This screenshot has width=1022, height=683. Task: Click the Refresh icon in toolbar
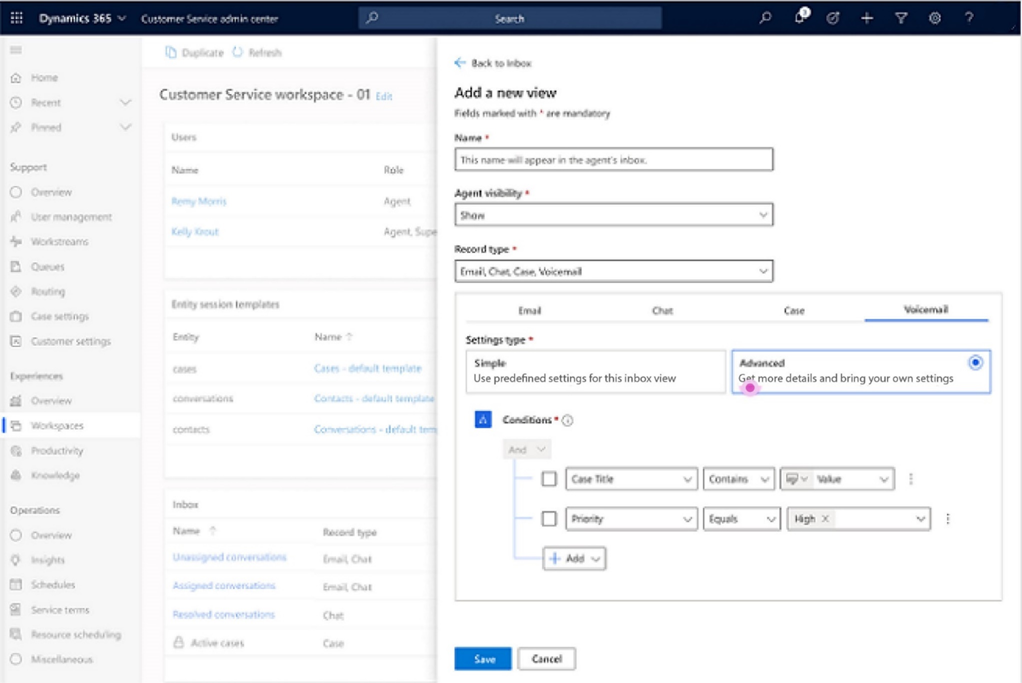[238, 53]
